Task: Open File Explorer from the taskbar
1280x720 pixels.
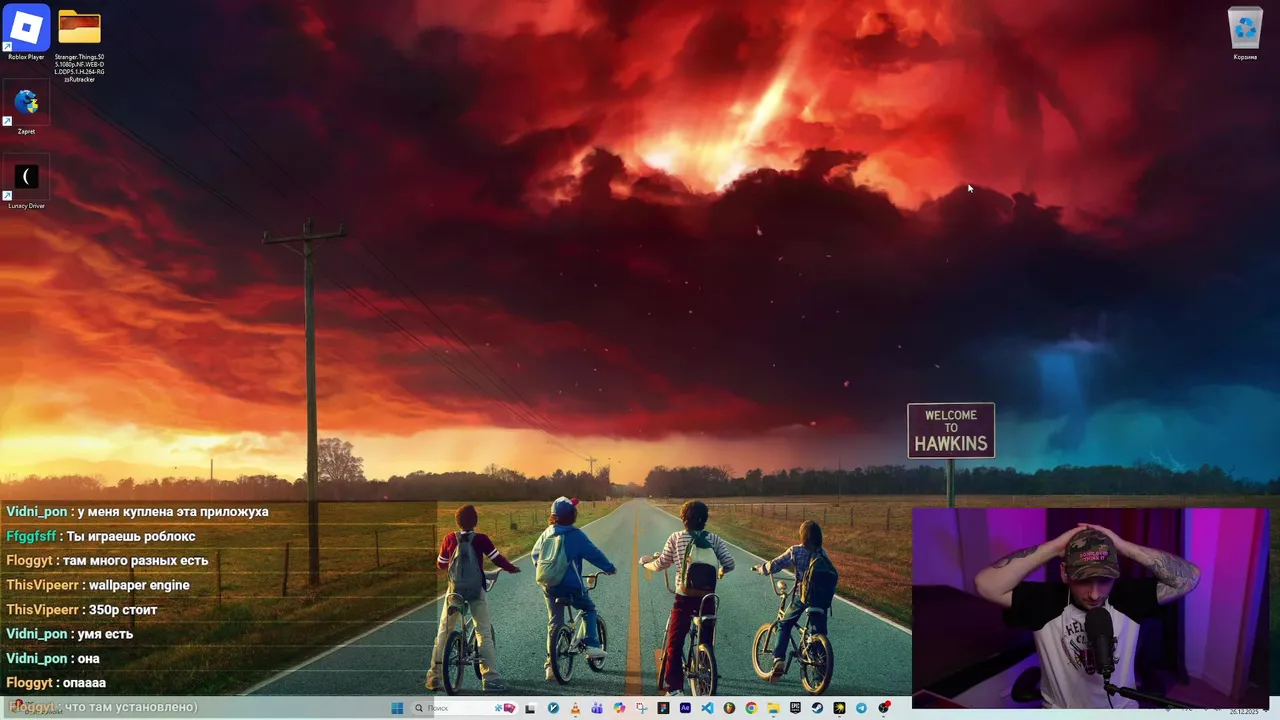Action: pos(773,708)
